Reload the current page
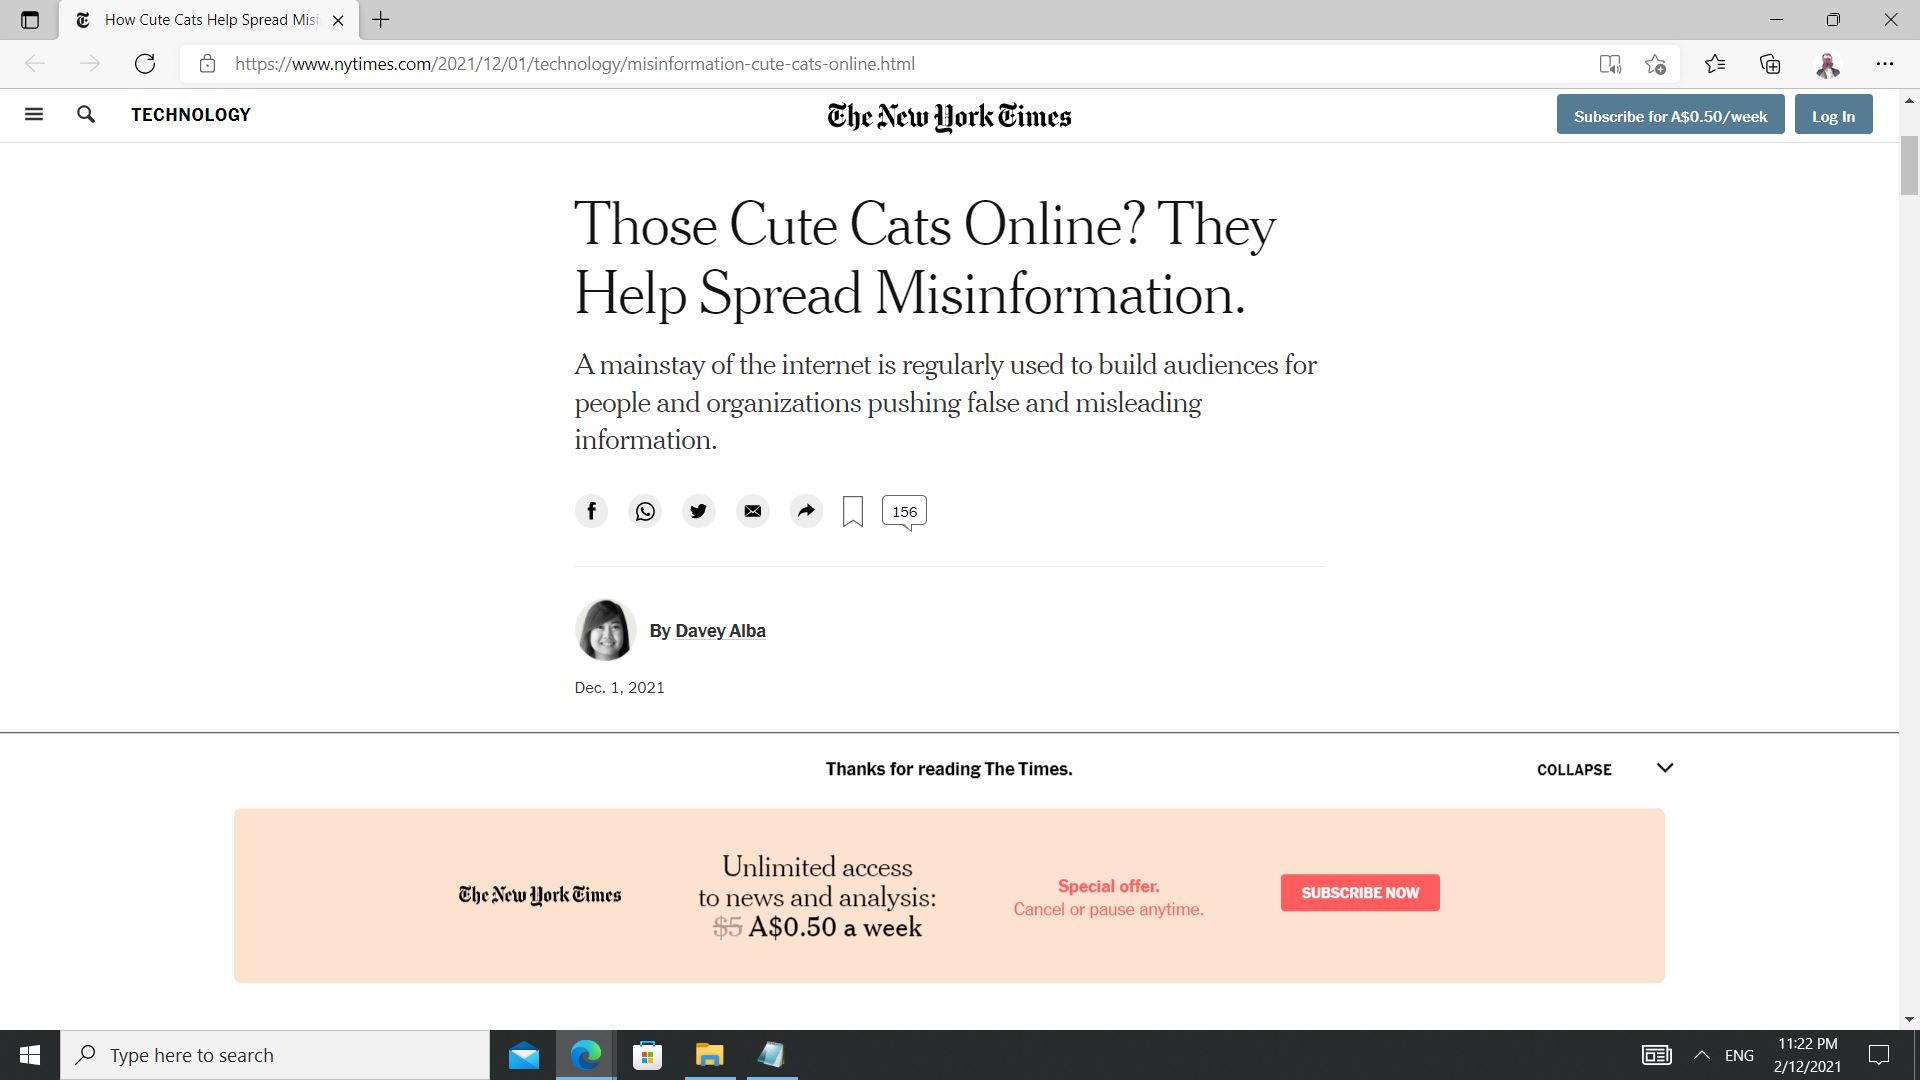Viewport: 1920px width, 1080px height. pyautogui.click(x=145, y=64)
